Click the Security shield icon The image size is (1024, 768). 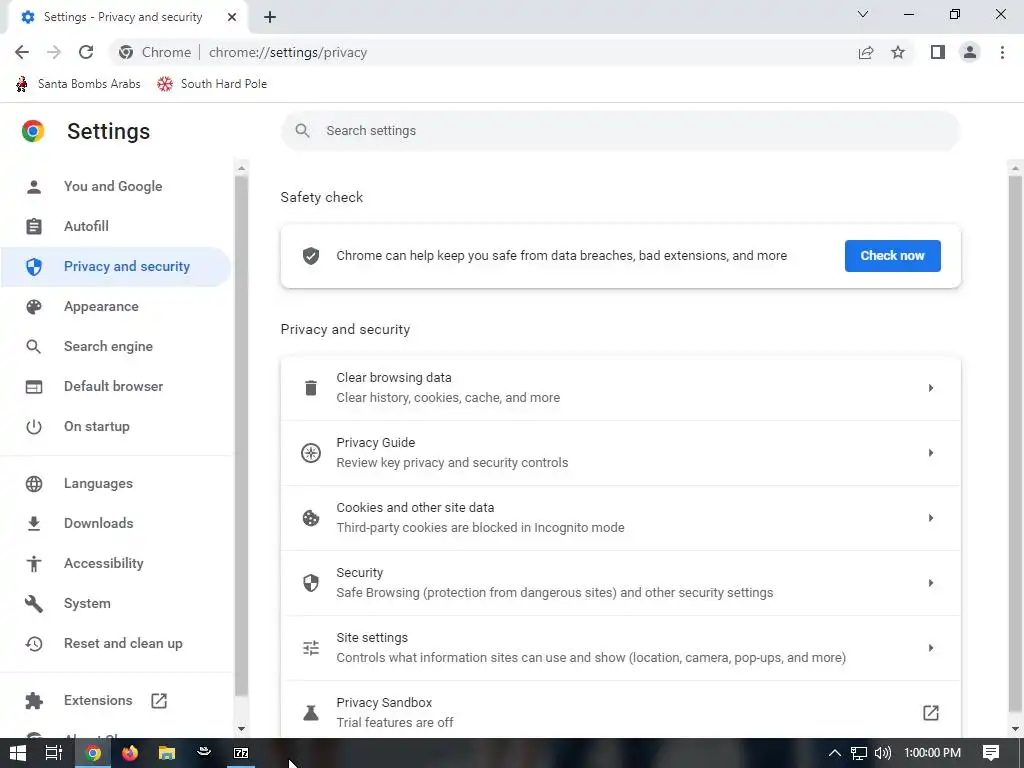[311, 583]
